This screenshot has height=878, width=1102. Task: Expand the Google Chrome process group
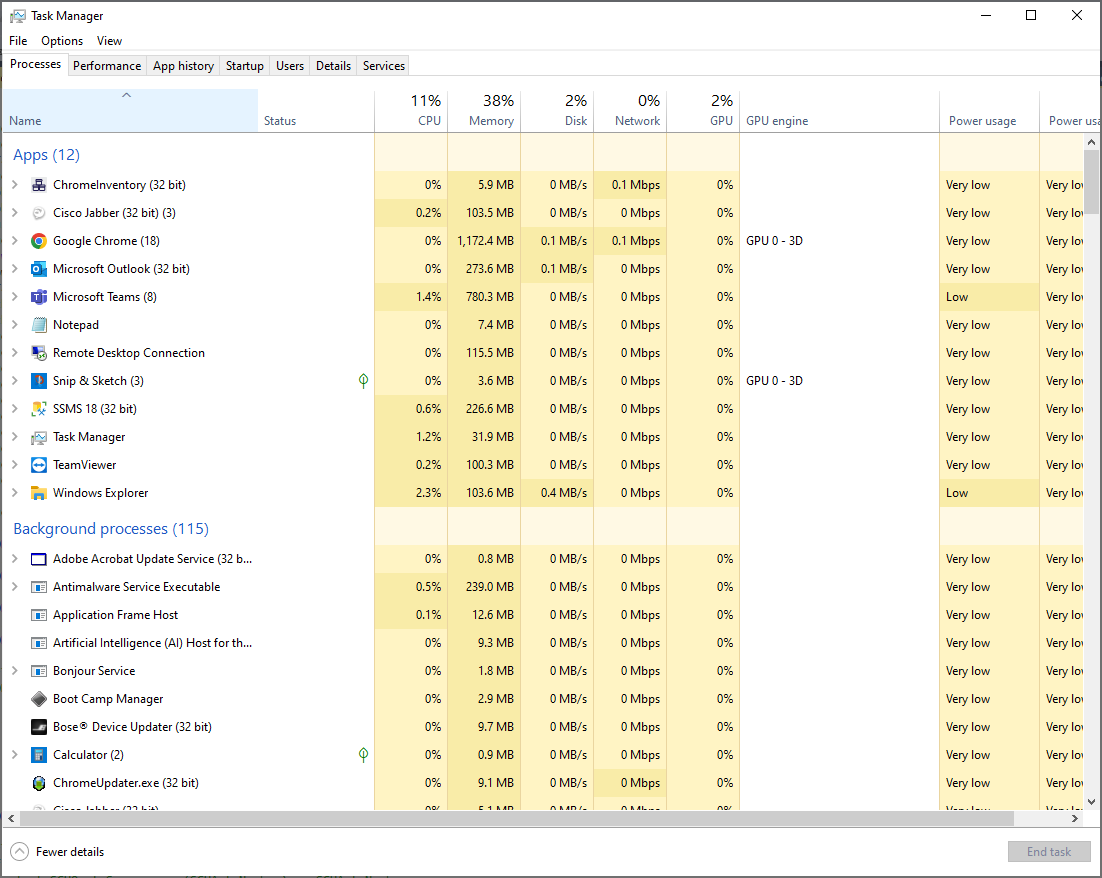(x=15, y=241)
